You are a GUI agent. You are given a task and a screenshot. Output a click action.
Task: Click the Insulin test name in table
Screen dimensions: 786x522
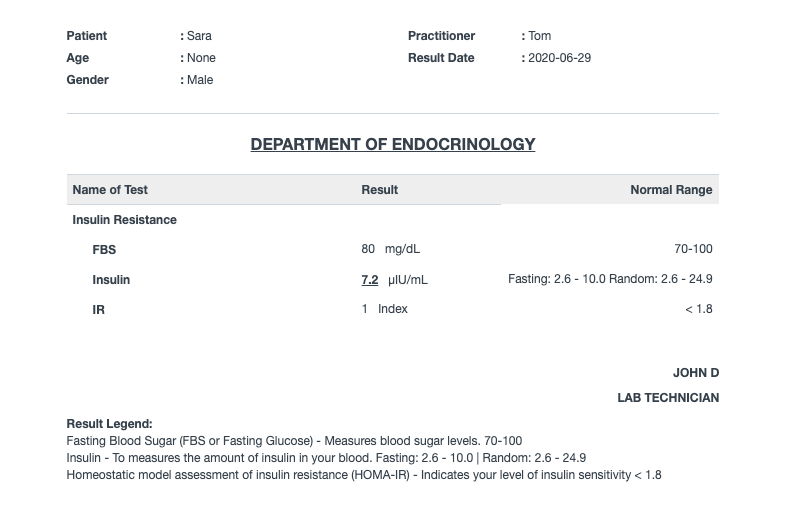pyautogui.click(x=111, y=280)
